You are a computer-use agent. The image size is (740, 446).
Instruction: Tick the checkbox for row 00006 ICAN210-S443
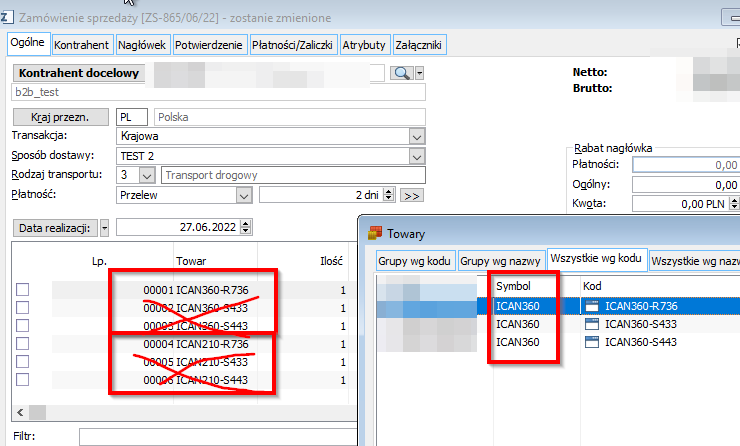(x=23, y=380)
